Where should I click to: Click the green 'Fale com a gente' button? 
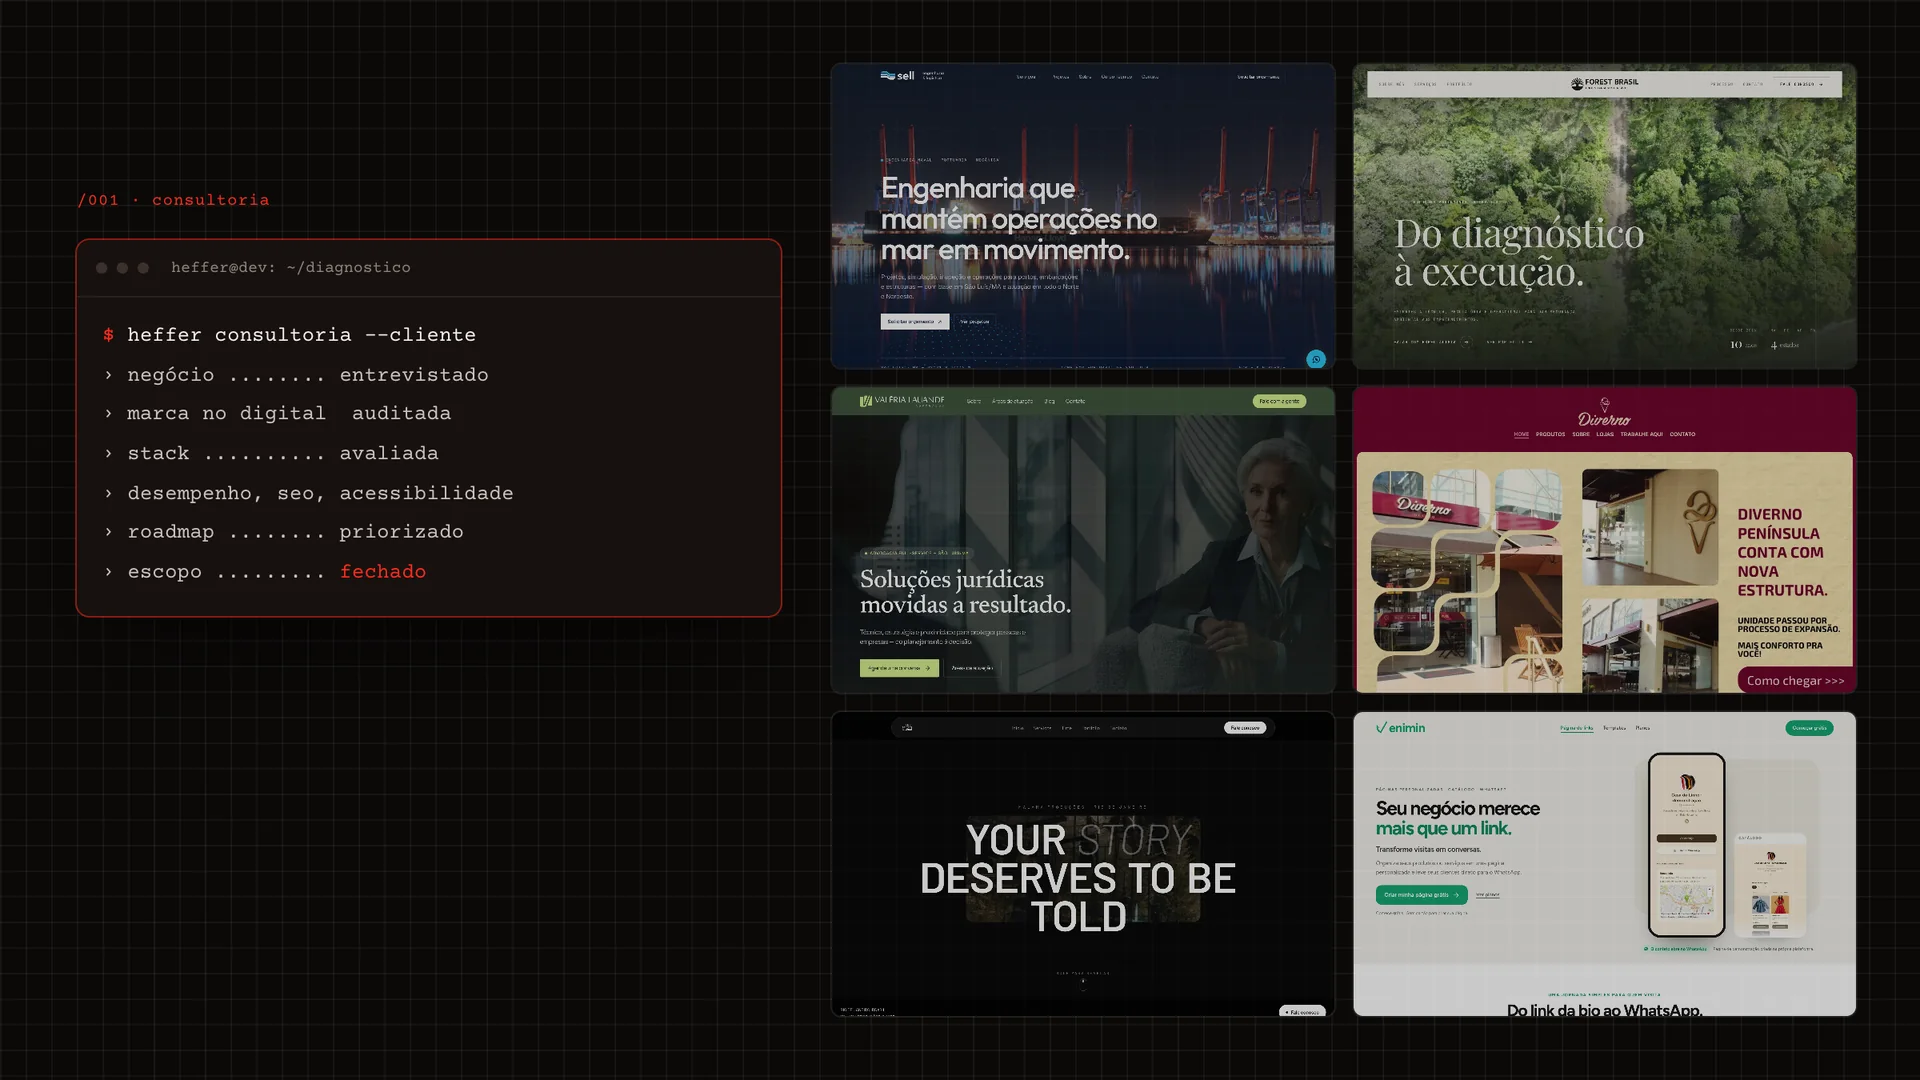click(1279, 401)
